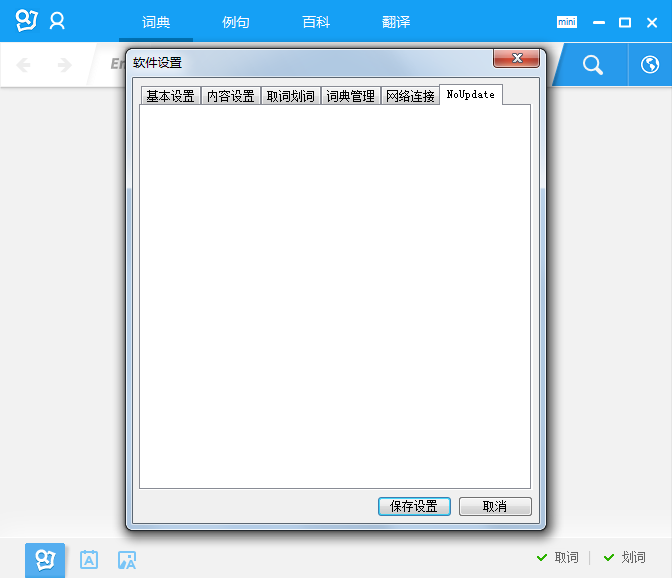This screenshot has height=578, width=672.
Task: Switch to mini mode
Action: (x=567, y=22)
